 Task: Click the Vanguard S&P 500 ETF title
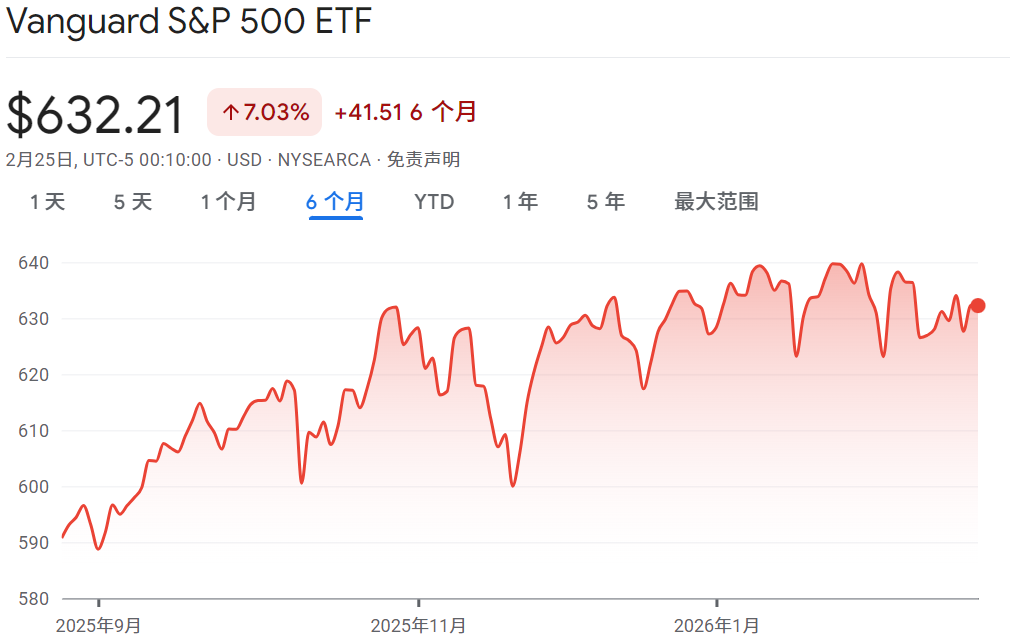[x=188, y=21]
